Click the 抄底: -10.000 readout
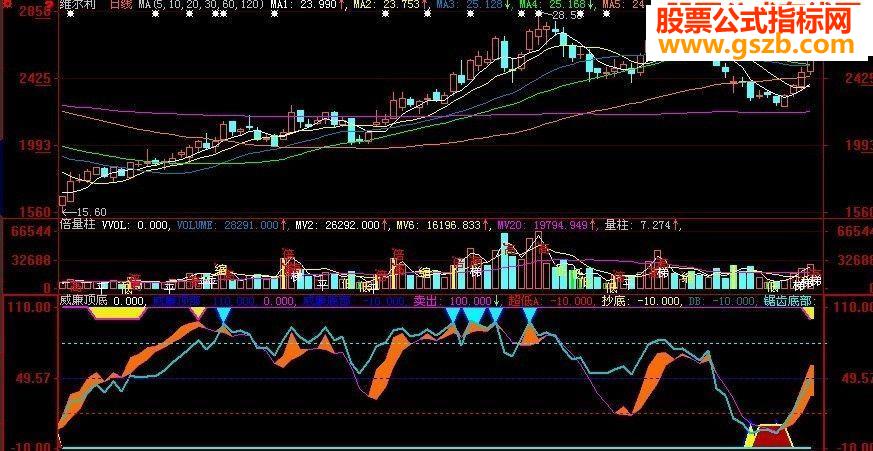Image resolution: width=873 pixels, height=451 pixels. coord(641,301)
